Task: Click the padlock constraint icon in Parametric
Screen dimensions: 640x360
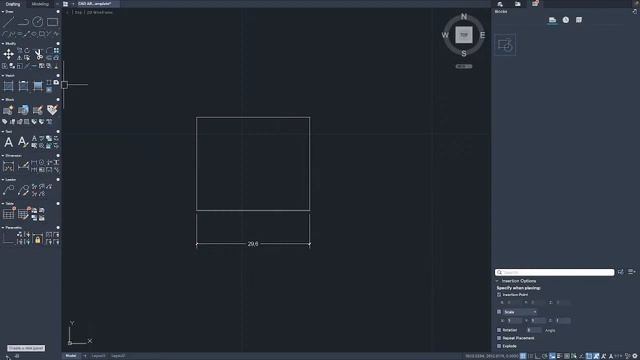Action: click(x=38, y=239)
